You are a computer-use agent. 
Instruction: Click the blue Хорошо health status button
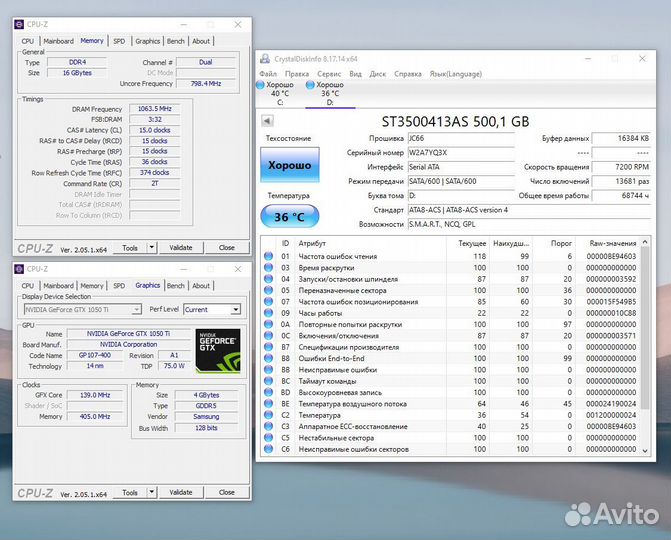point(290,165)
